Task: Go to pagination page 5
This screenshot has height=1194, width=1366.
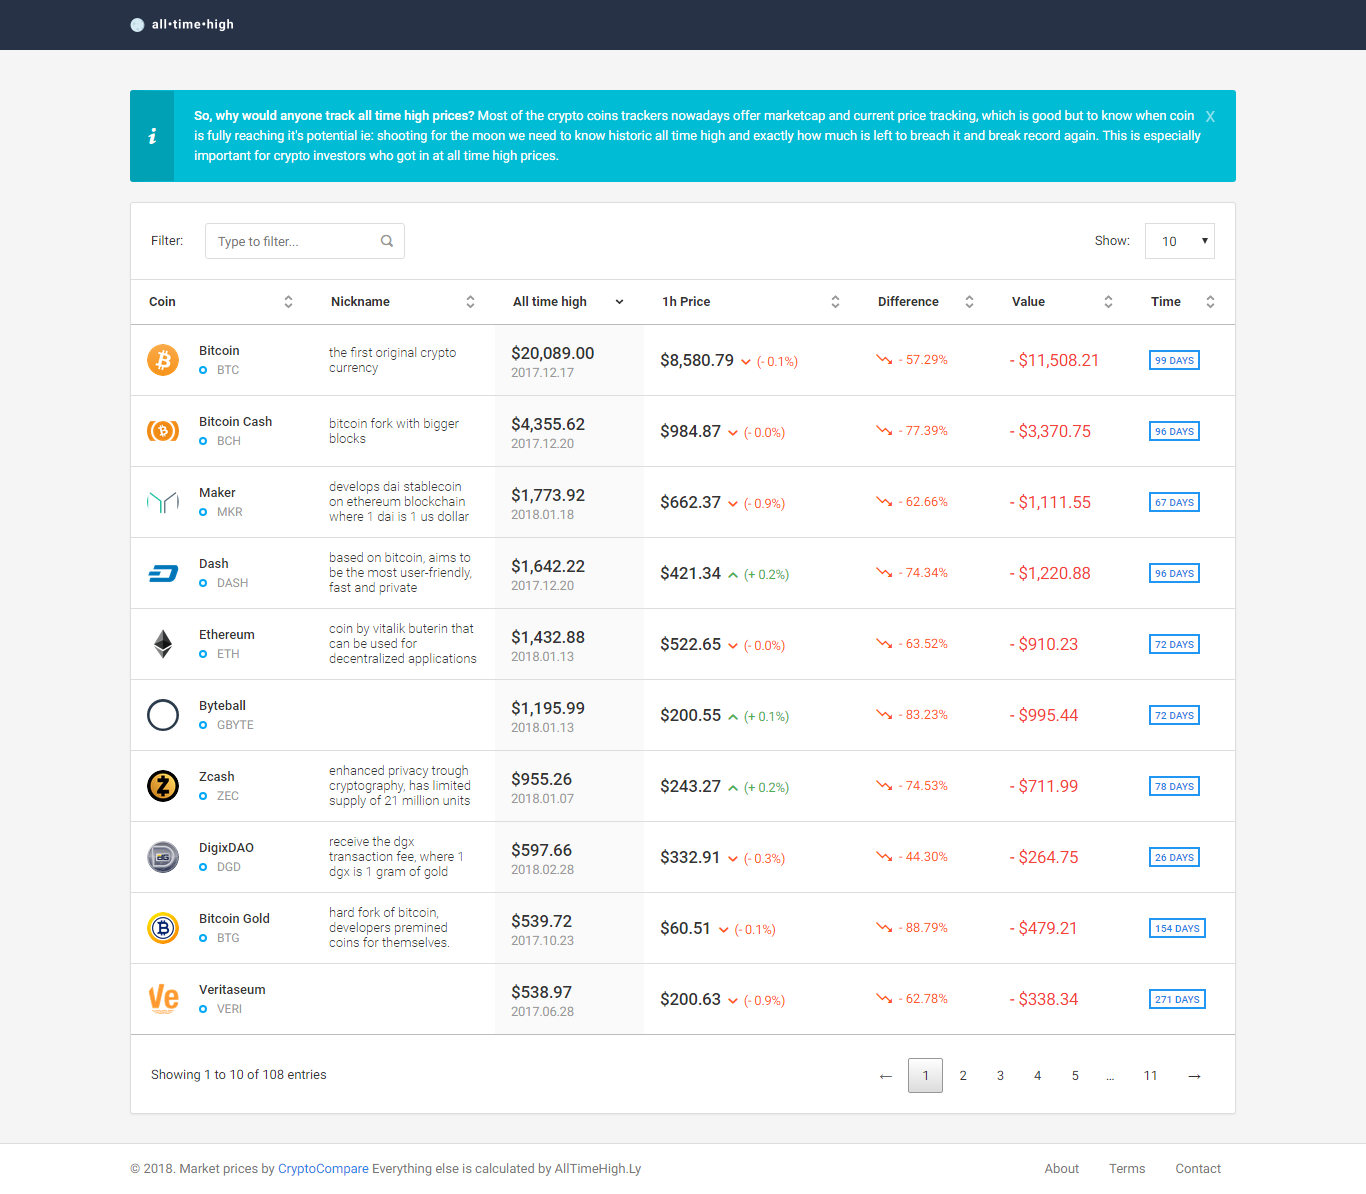Action: coord(1075,1076)
